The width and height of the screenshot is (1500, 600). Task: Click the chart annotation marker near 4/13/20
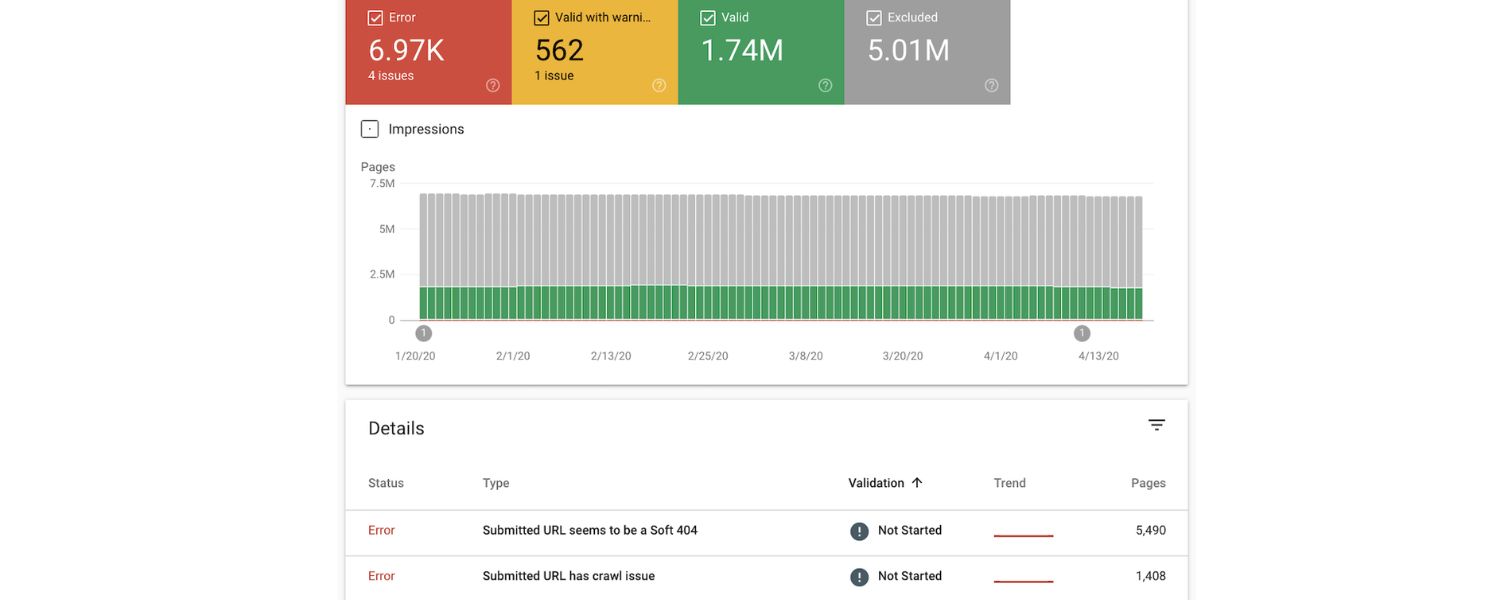pyautogui.click(x=1082, y=333)
